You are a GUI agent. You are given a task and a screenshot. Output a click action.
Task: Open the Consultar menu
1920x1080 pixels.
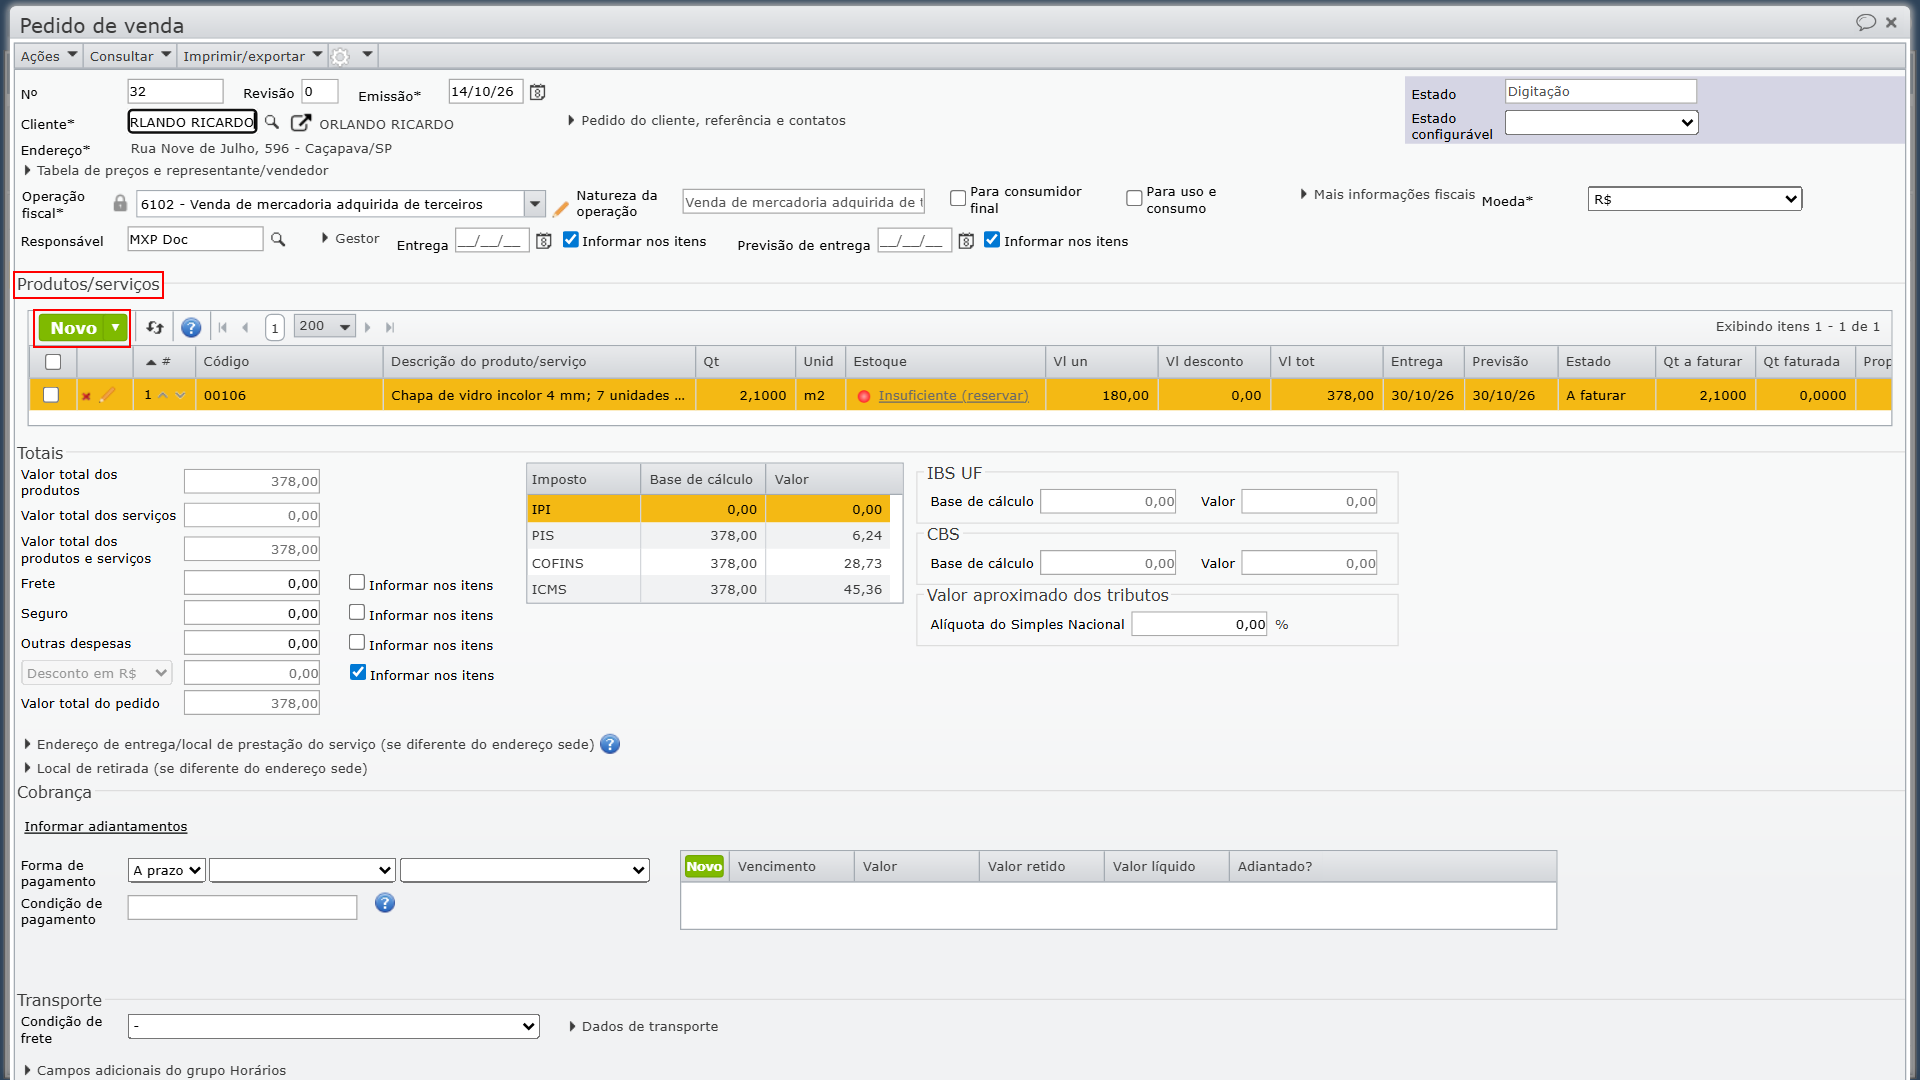(x=130, y=56)
